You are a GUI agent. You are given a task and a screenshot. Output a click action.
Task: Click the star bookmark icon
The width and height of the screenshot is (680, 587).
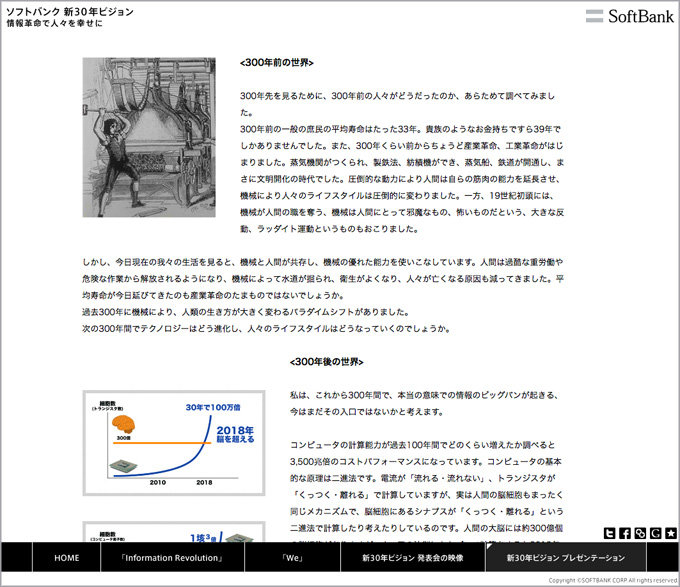(671, 533)
